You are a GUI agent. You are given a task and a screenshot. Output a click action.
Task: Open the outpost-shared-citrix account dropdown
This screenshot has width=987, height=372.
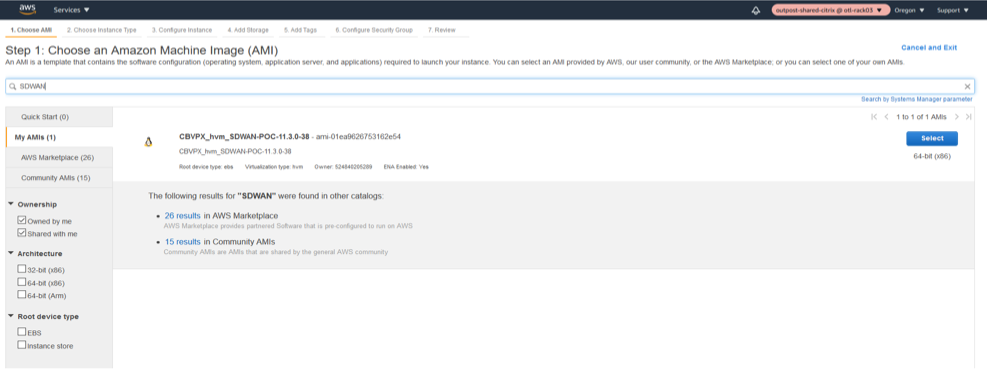tap(831, 10)
